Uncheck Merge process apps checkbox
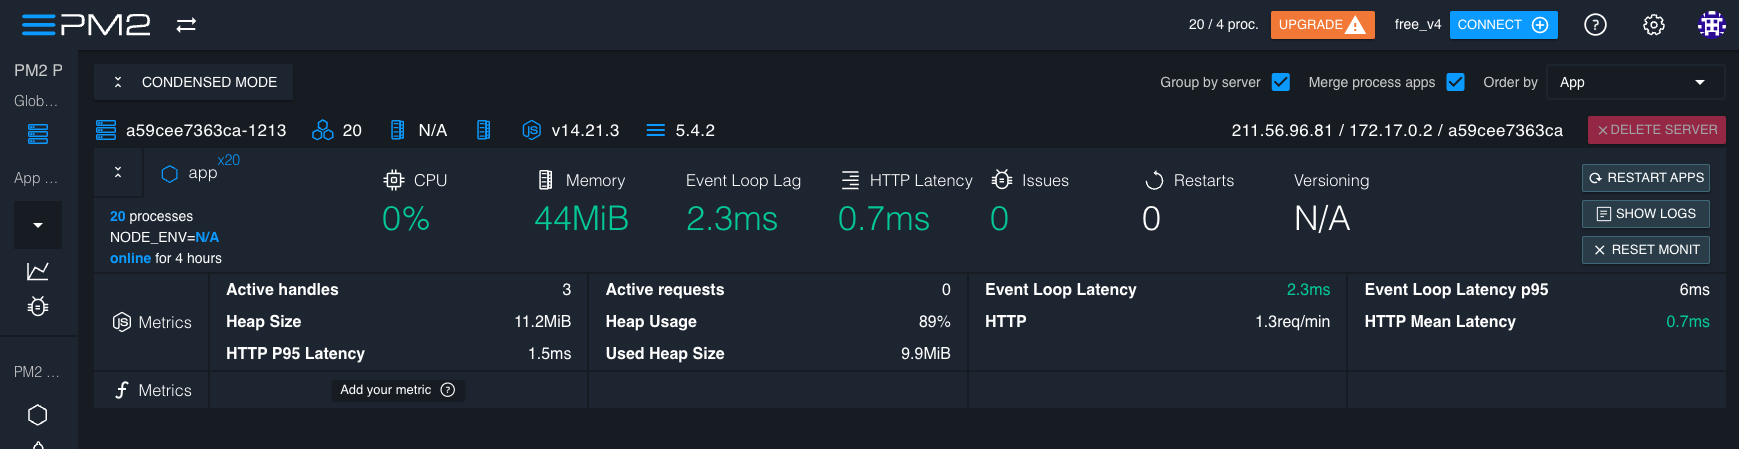 [x=1455, y=82]
